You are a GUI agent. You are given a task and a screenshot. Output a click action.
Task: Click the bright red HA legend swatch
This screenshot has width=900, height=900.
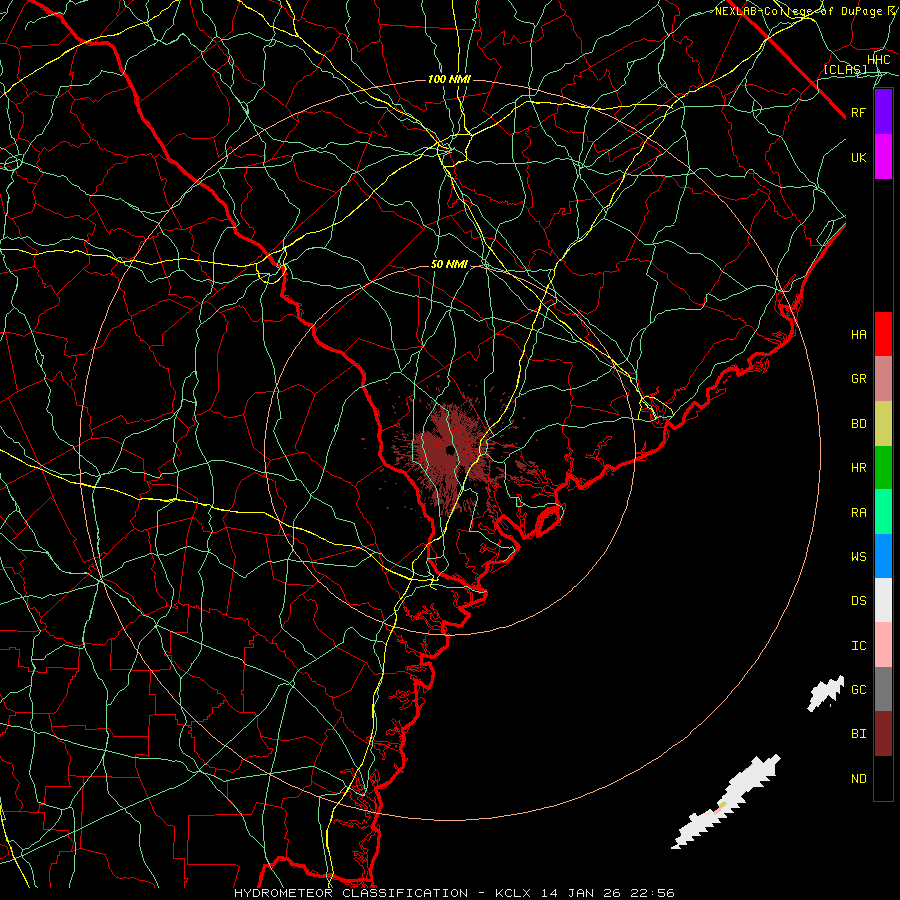pos(883,334)
